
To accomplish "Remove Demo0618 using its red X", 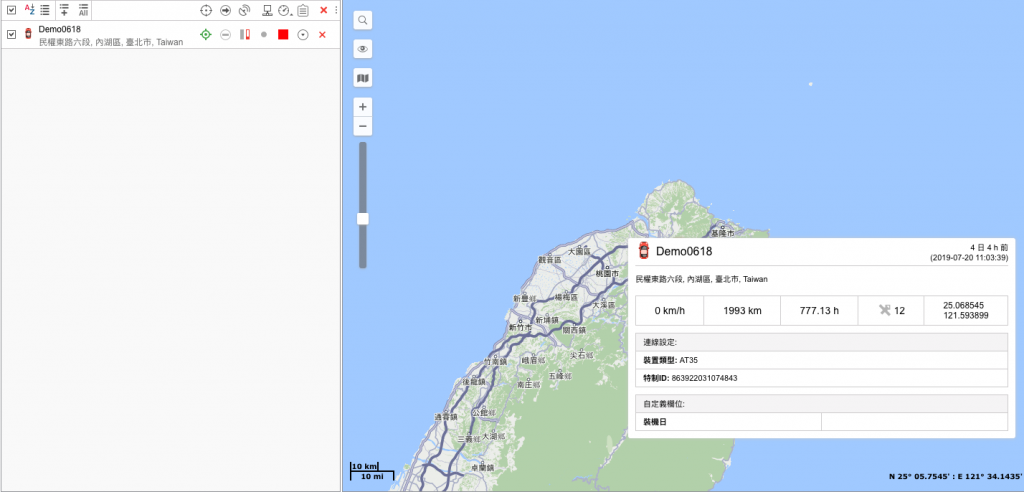I will click(x=322, y=35).
